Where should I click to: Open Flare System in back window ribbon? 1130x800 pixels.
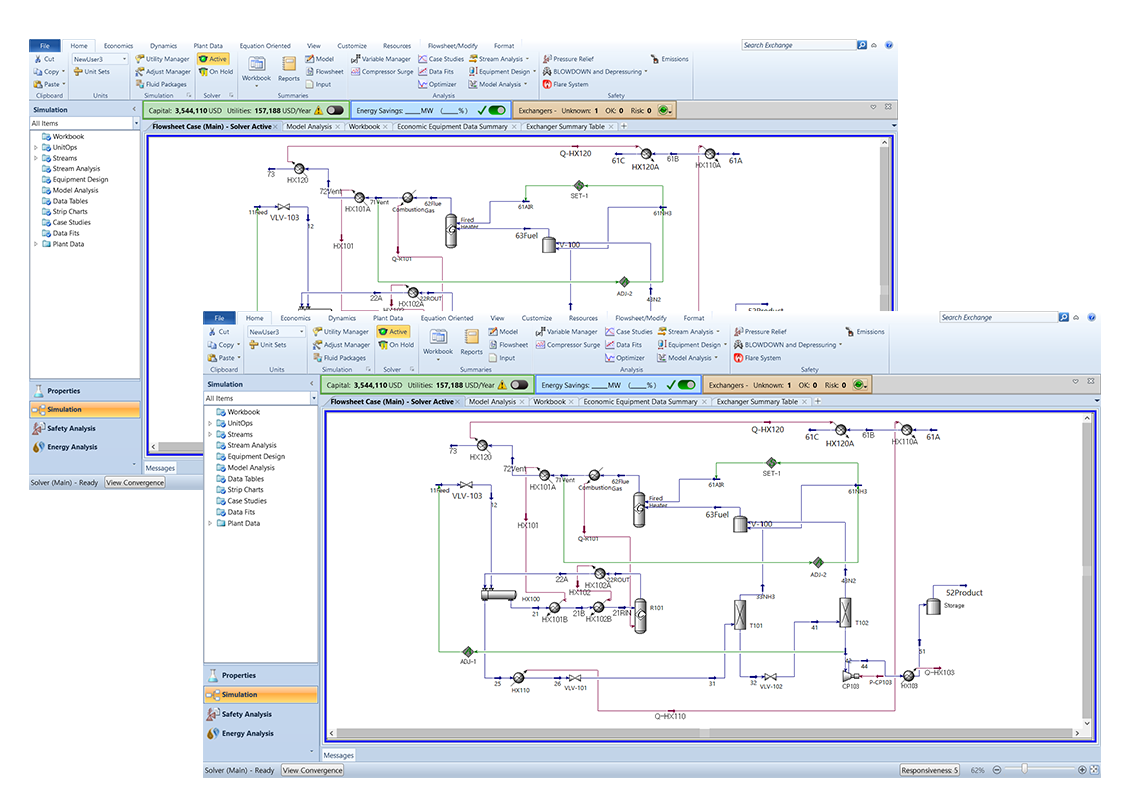(x=566, y=84)
